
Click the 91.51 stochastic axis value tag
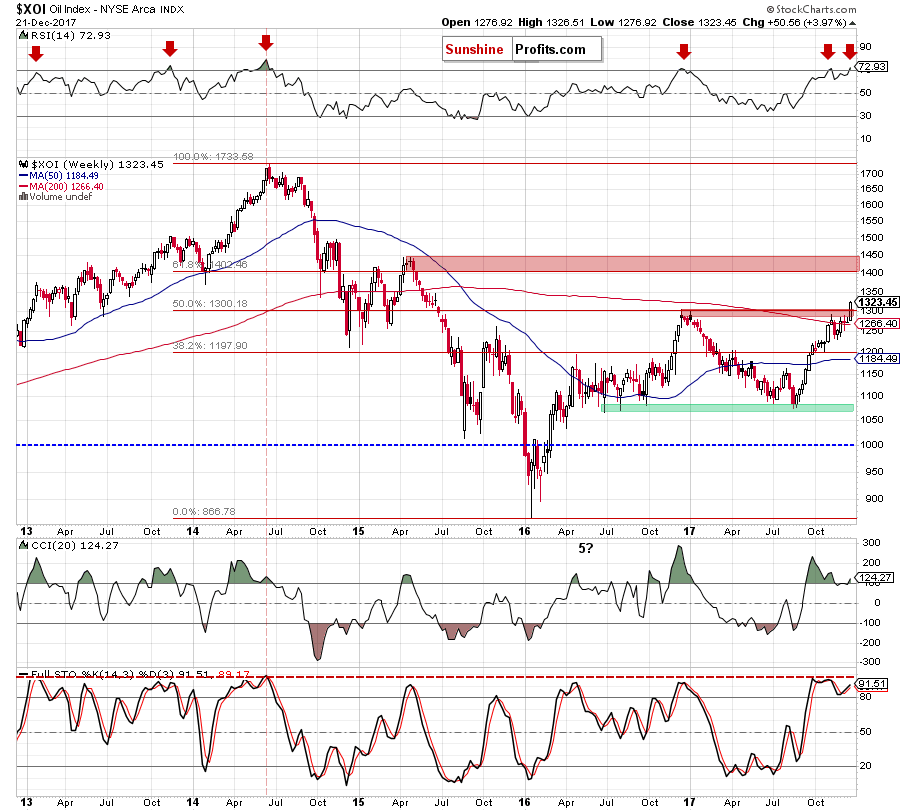[872, 684]
